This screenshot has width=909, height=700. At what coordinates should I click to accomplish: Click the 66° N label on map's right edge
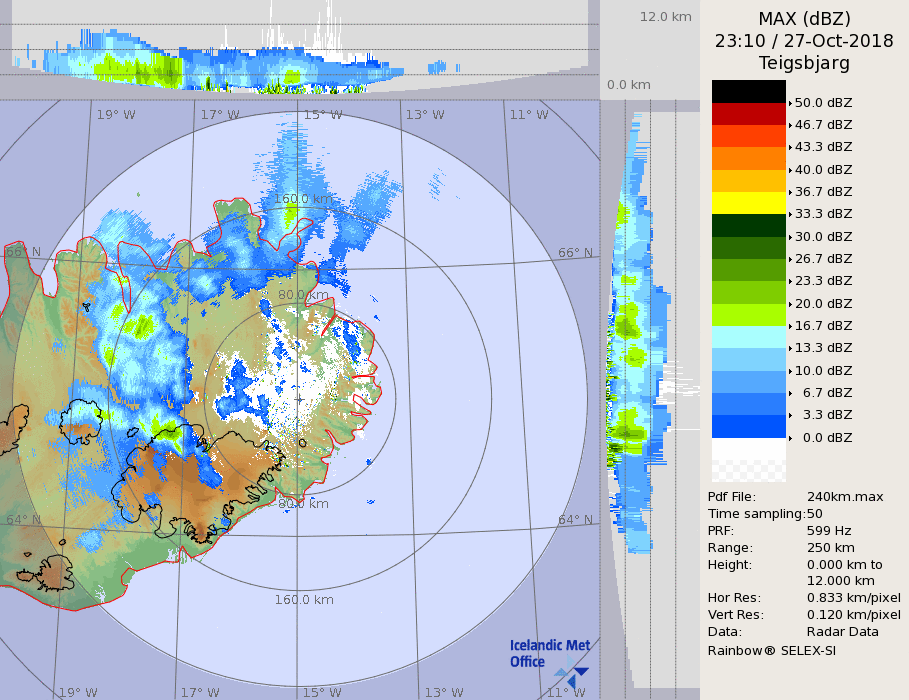click(575, 253)
